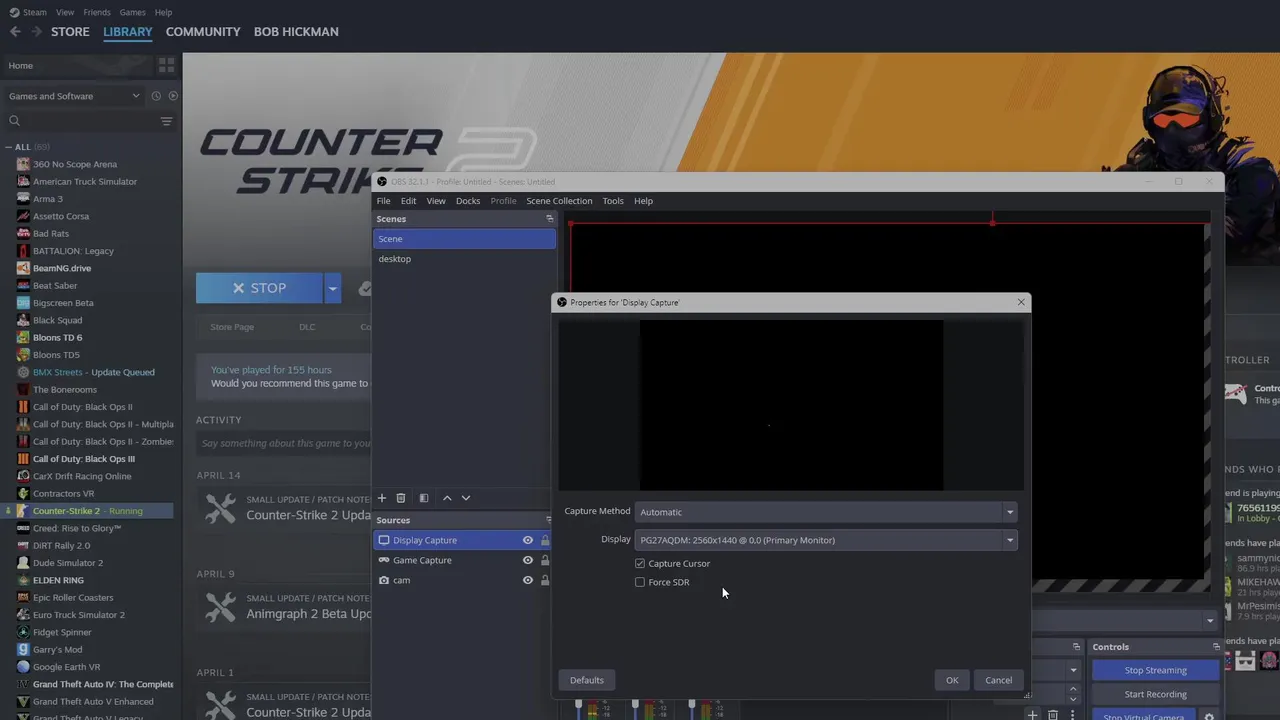Screen dimensions: 1280x720
Task: Confirm properties with the OK button
Action: pos(952,680)
